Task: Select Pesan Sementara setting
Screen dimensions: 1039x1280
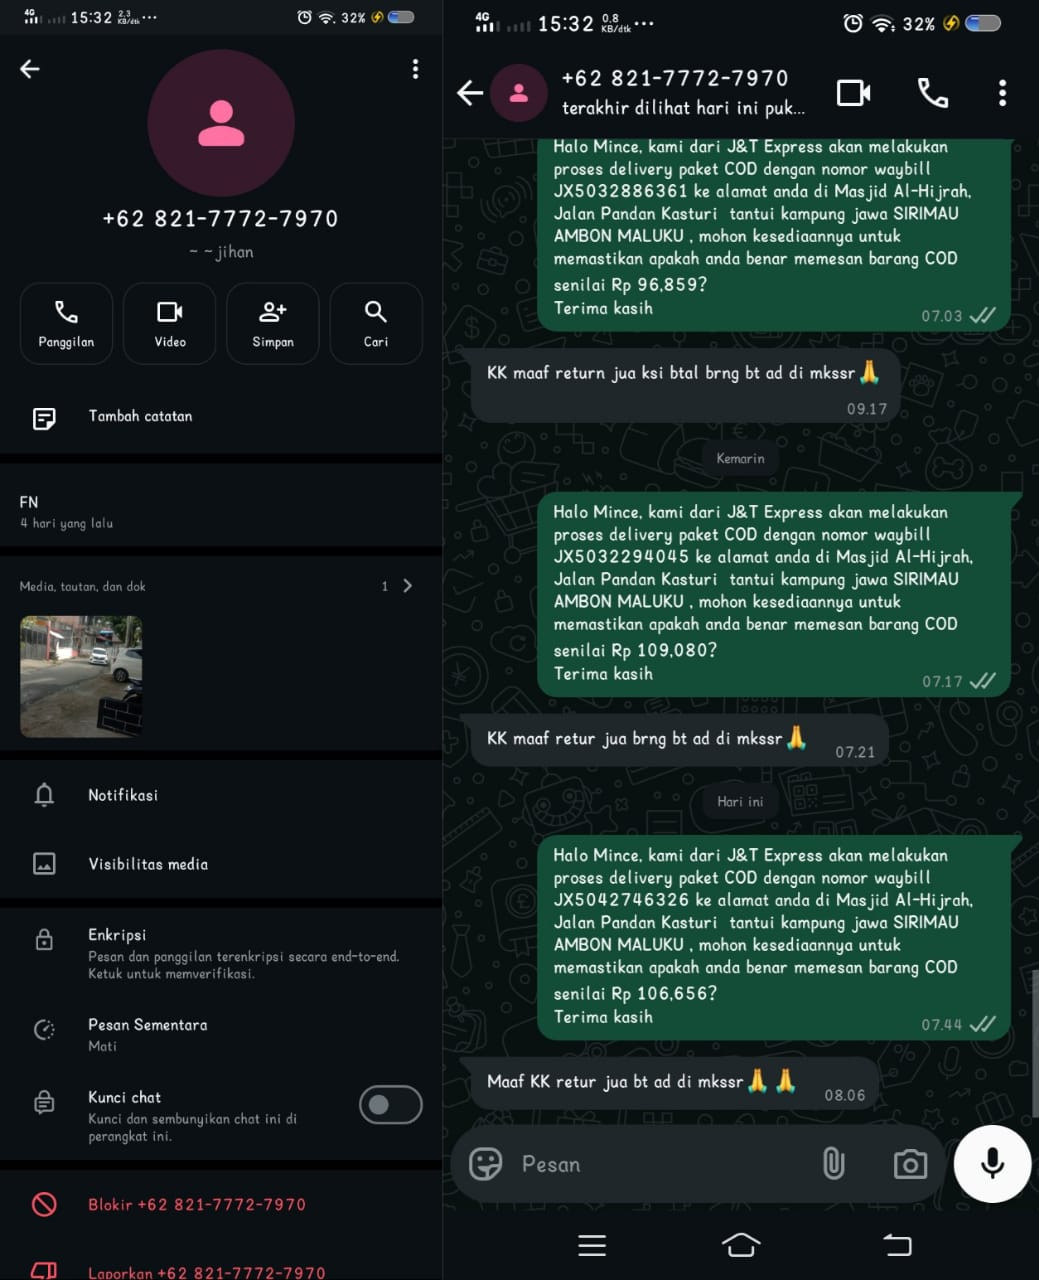Action: (221, 1034)
